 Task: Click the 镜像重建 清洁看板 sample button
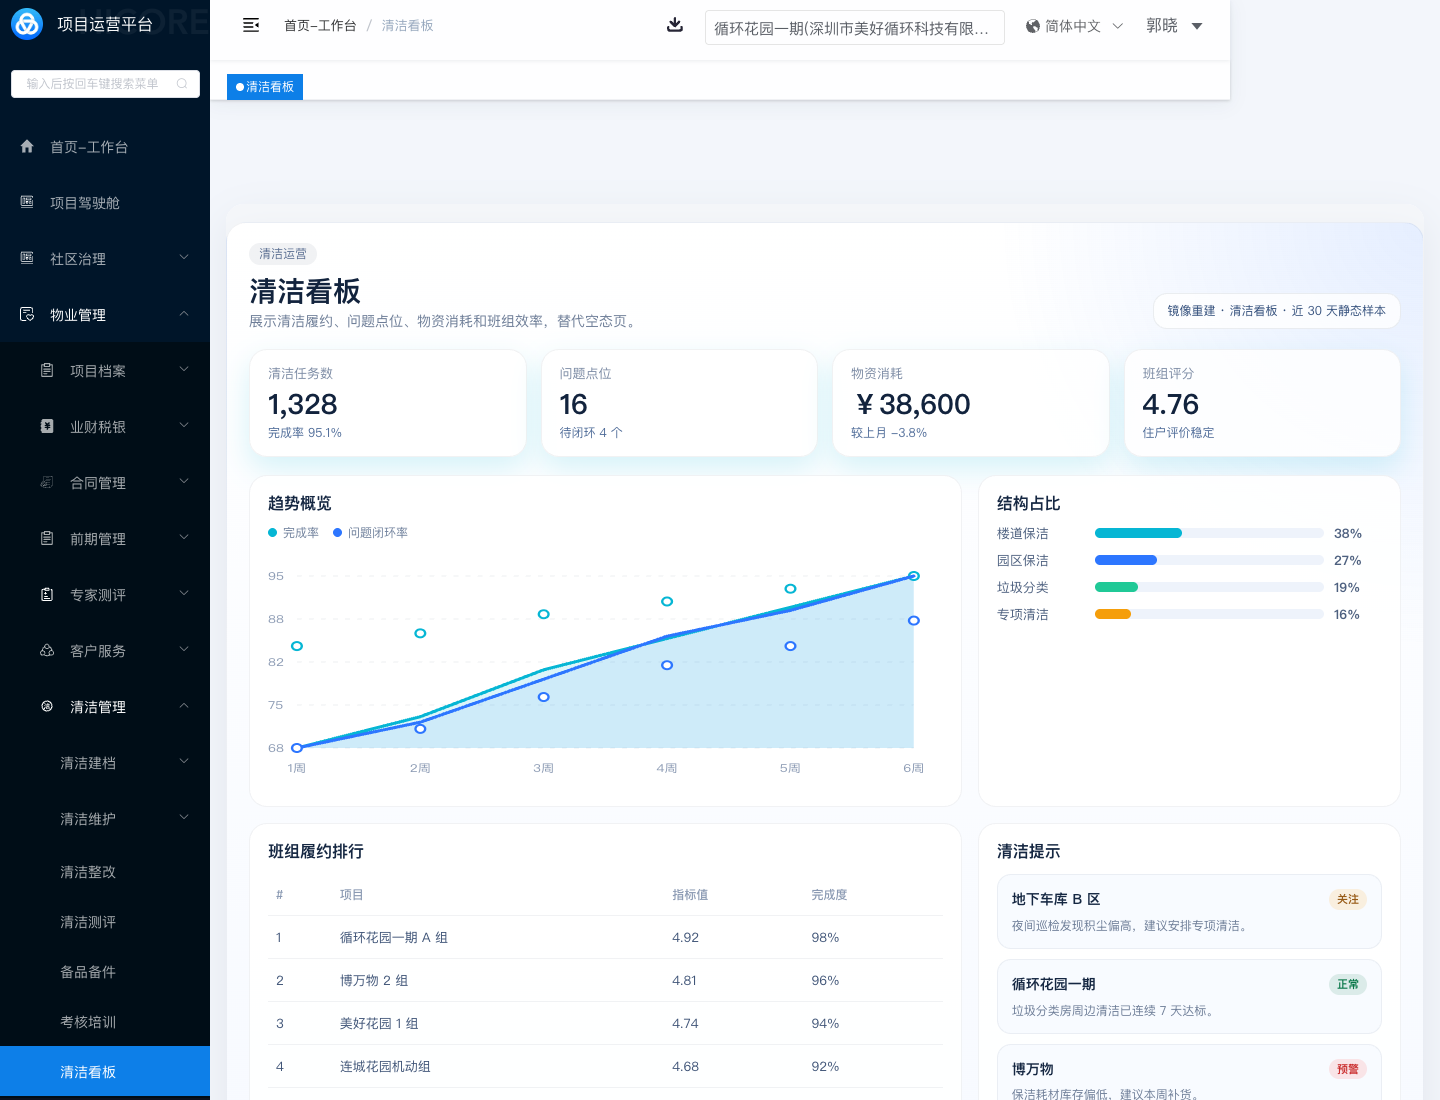click(1276, 311)
